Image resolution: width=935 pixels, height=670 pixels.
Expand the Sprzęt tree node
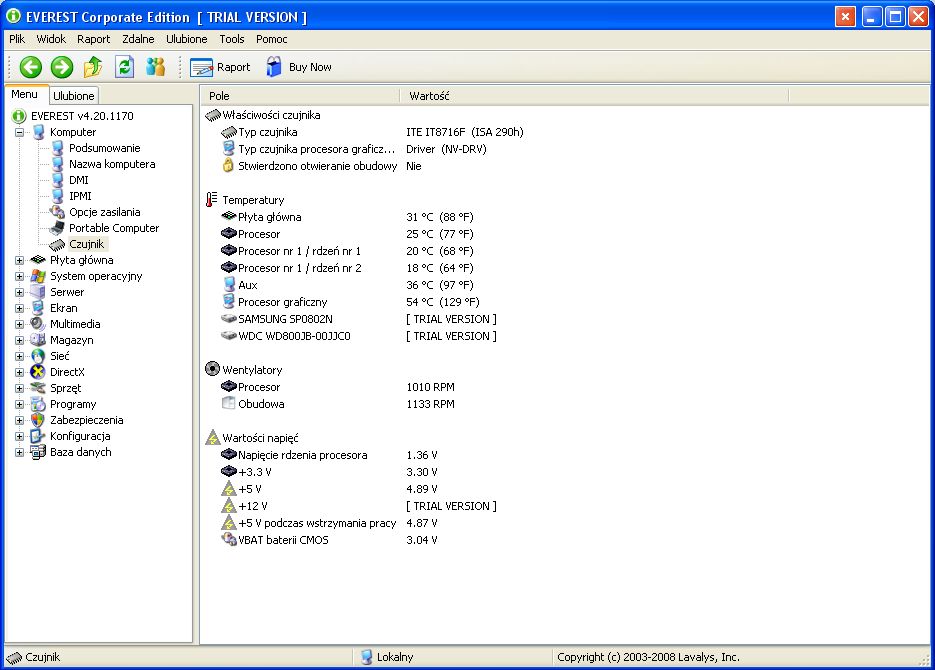click(x=20, y=389)
